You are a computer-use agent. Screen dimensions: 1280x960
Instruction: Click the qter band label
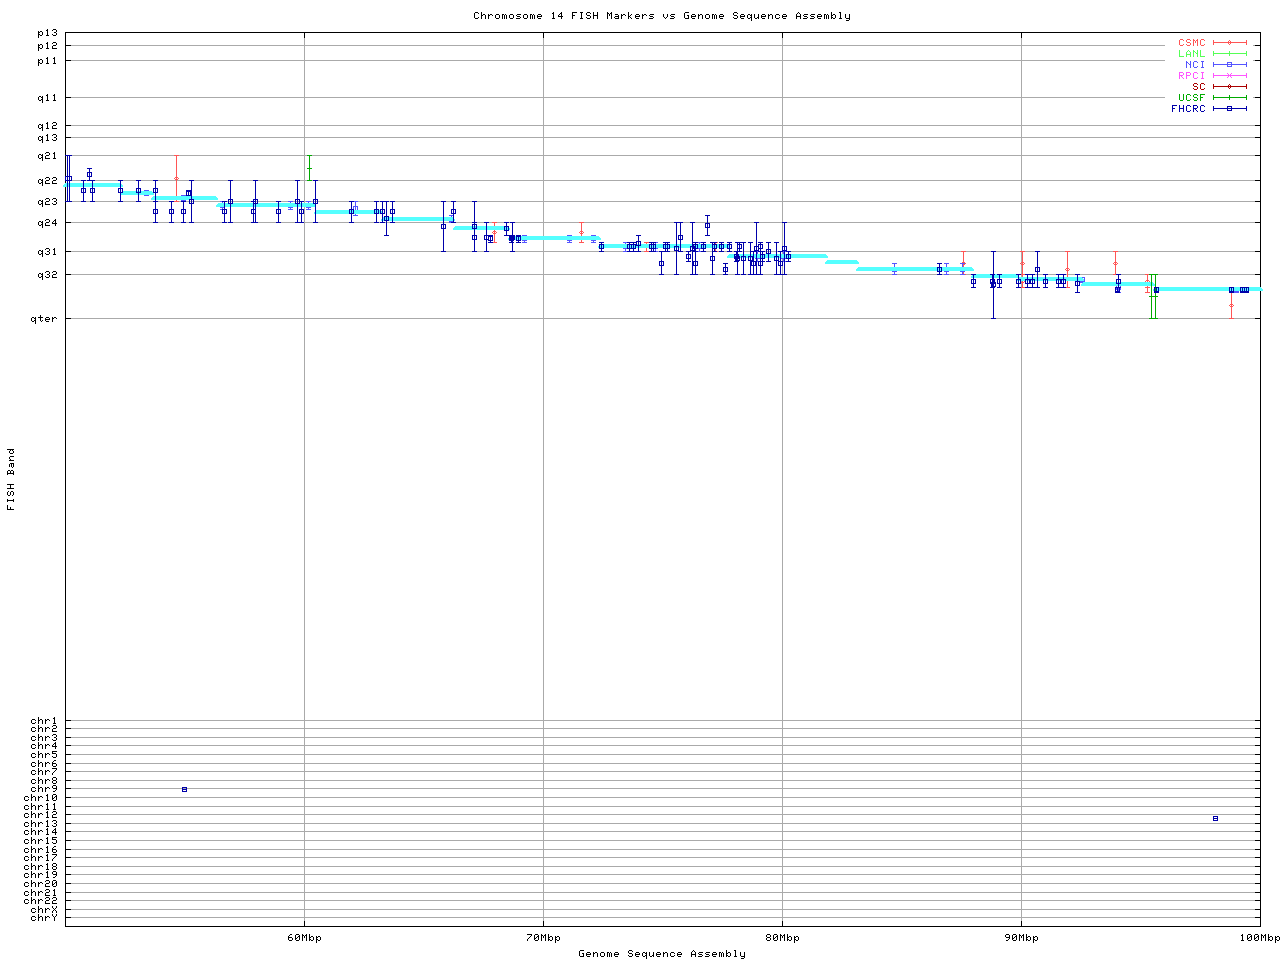pos(46,319)
